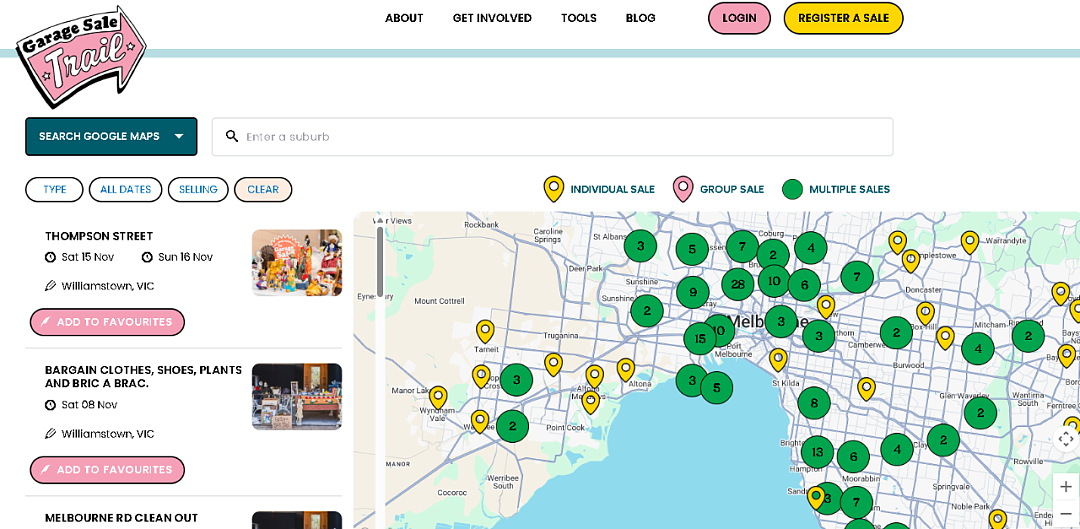Click the yellow pin near St Kilda
The image size is (1080, 529).
coord(778,360)
